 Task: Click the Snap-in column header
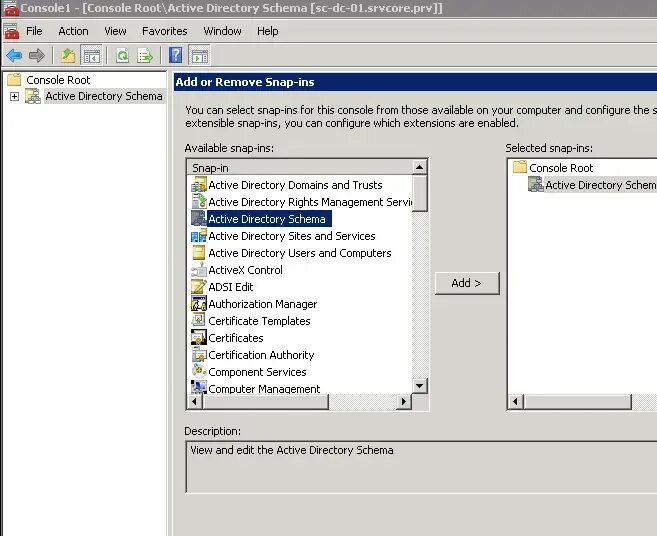coord(300,168)
